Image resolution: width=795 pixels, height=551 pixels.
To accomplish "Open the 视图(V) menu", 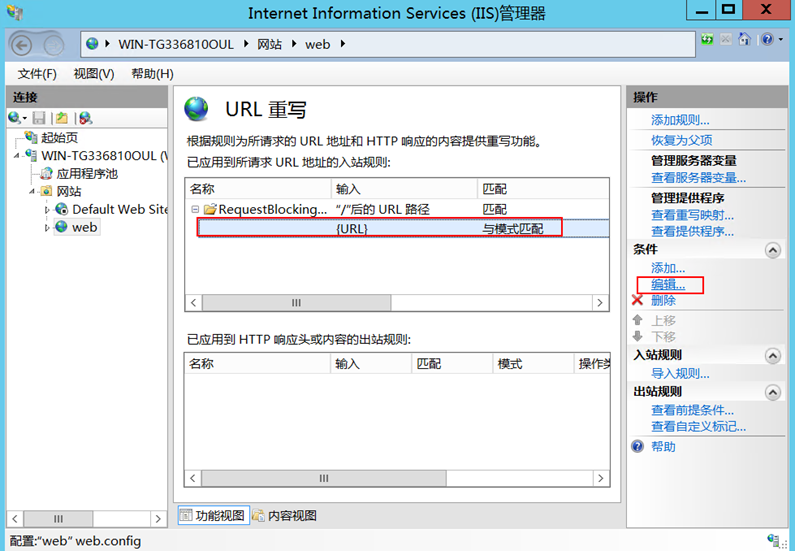I will [x=94, y=74].
